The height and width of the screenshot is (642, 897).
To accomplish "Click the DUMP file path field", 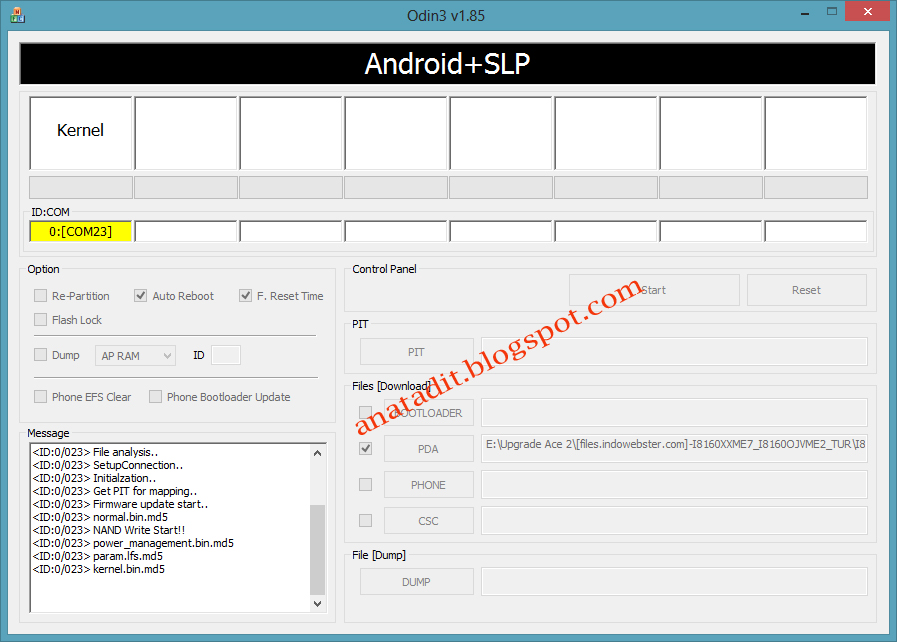I will point(674,582).
